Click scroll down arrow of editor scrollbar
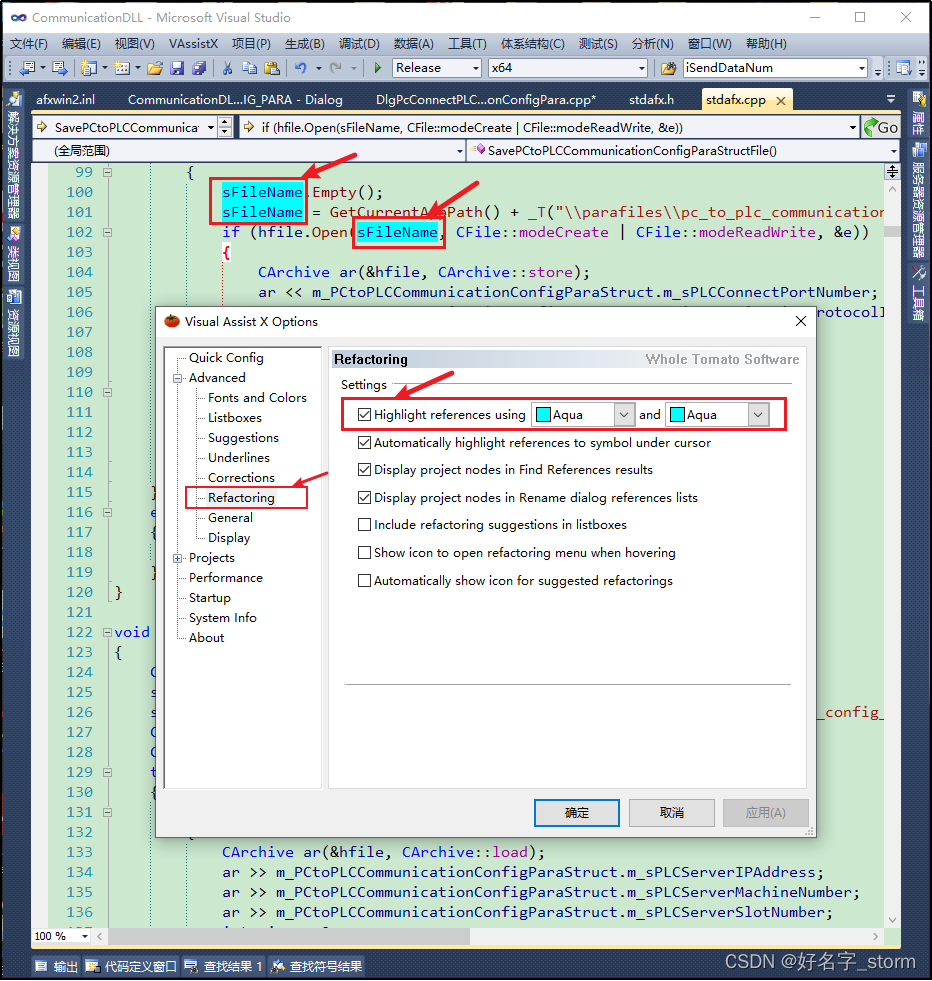 tap(893, 920)
